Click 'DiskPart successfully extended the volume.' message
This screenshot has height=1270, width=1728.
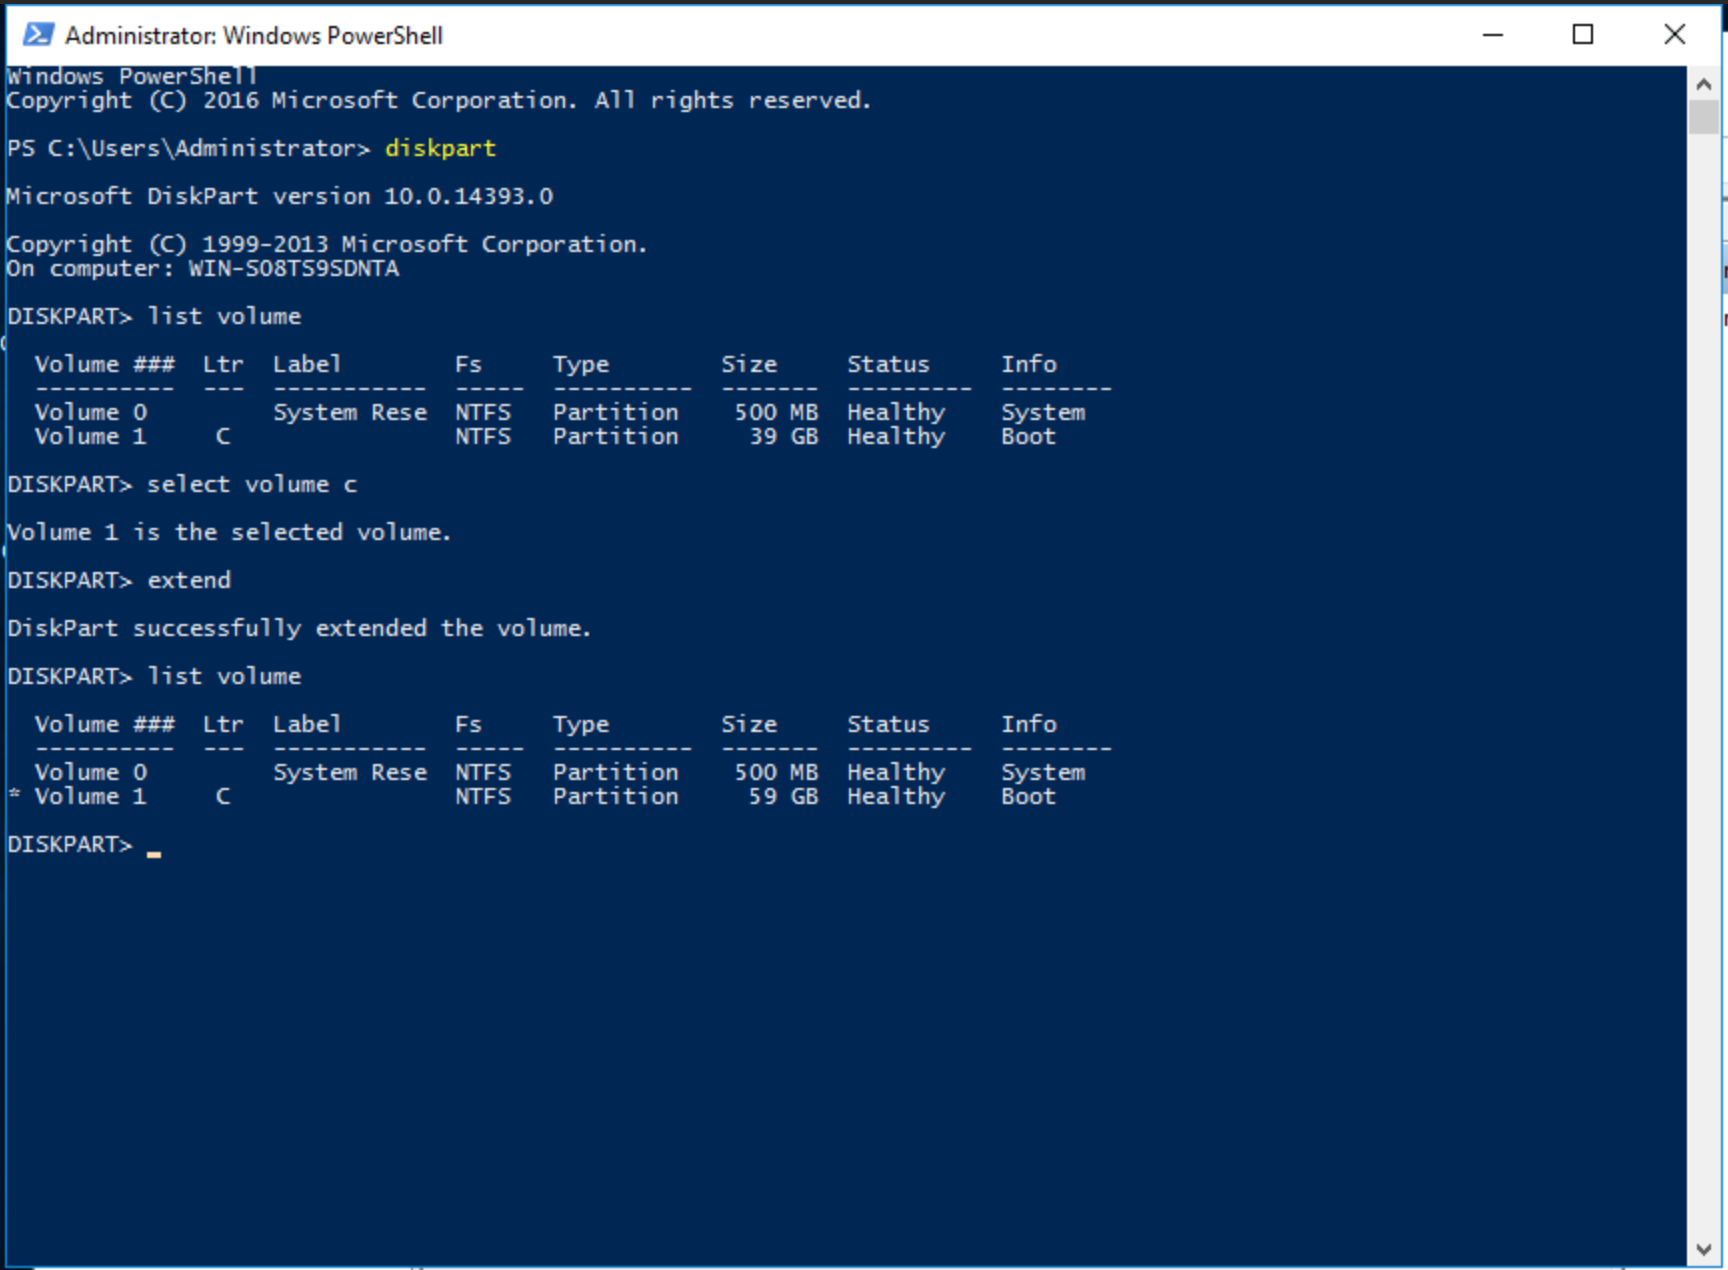click(x=299, y=628)
